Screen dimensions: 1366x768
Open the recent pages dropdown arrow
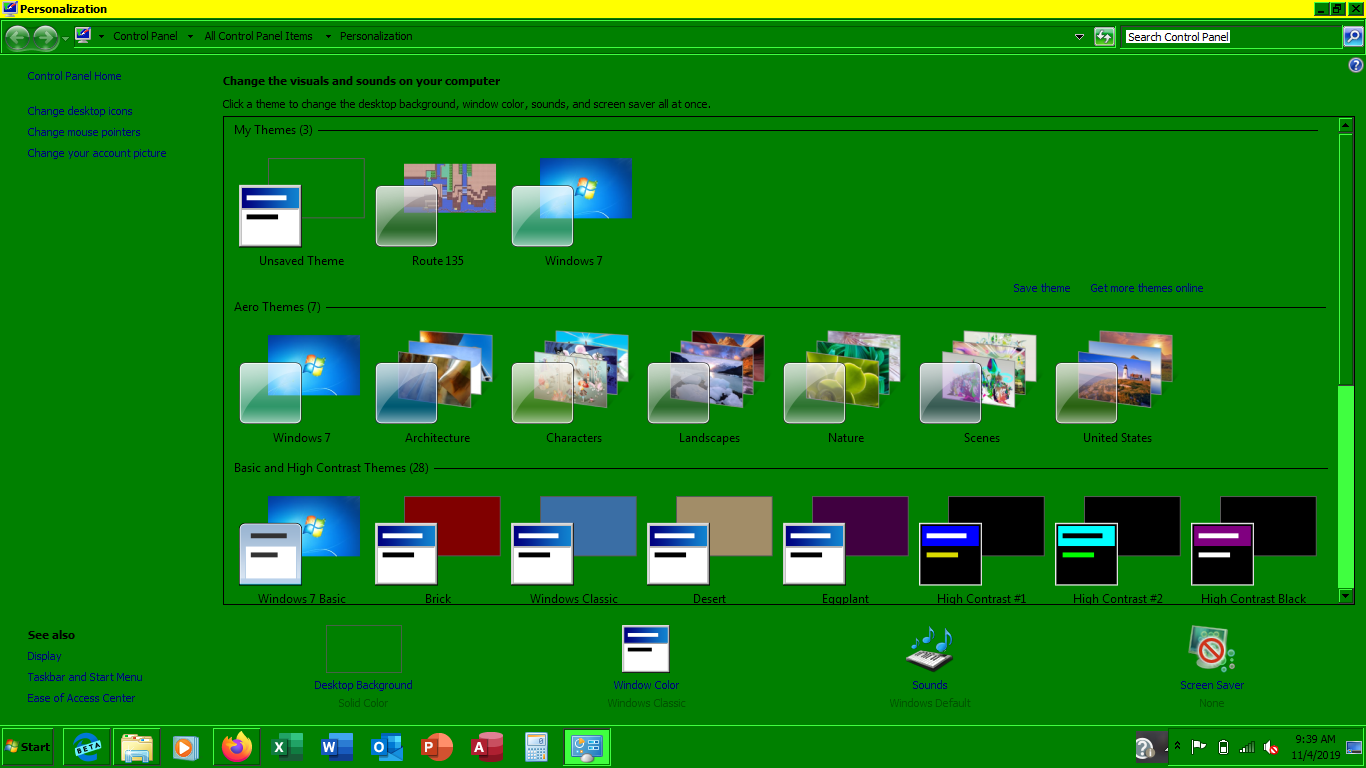point(66,38)
